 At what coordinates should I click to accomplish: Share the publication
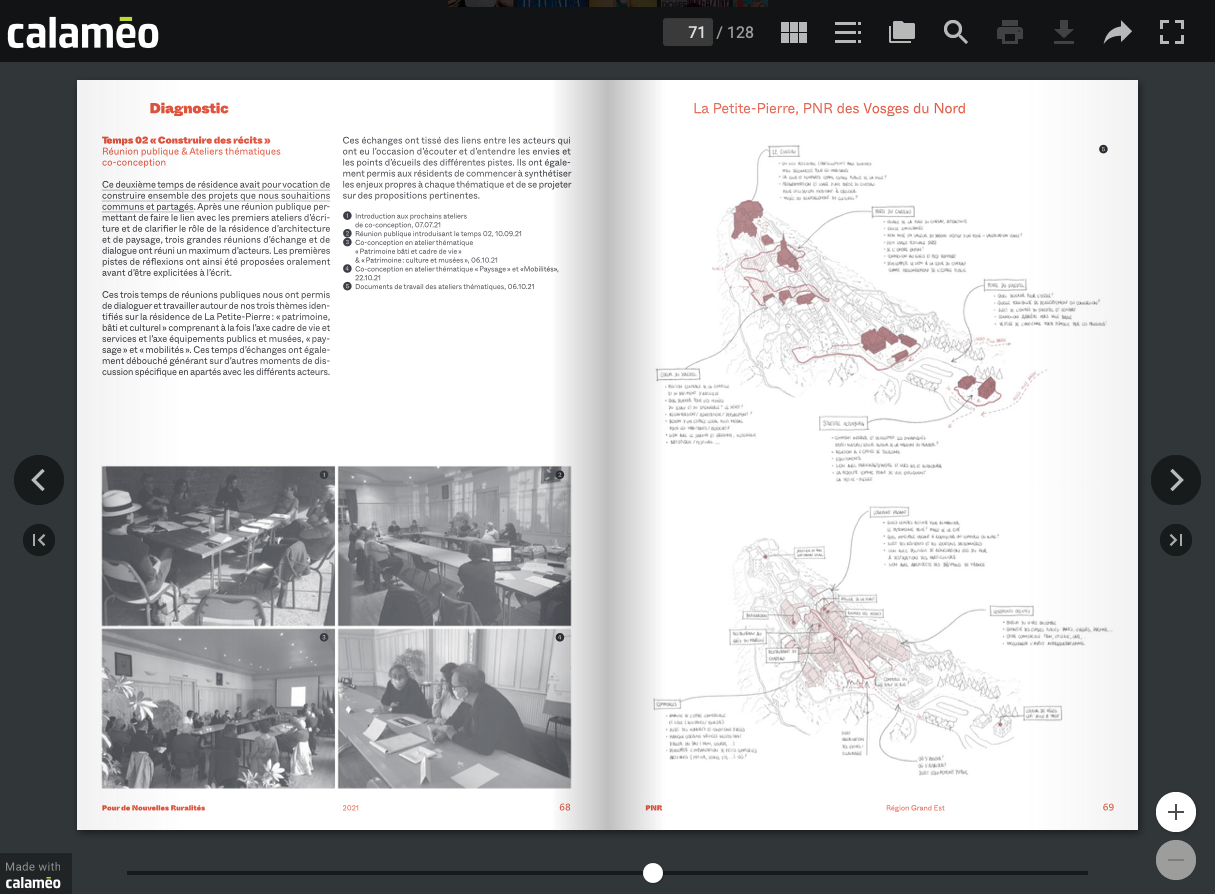1118,32
